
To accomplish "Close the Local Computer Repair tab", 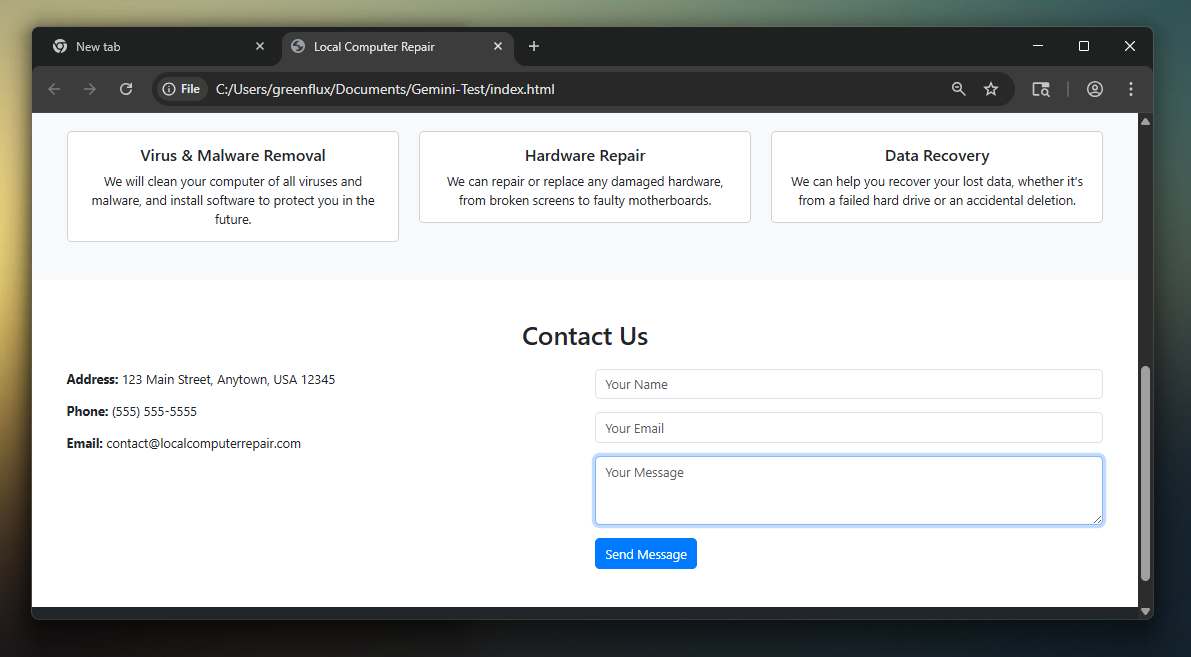I will [498, 47].
